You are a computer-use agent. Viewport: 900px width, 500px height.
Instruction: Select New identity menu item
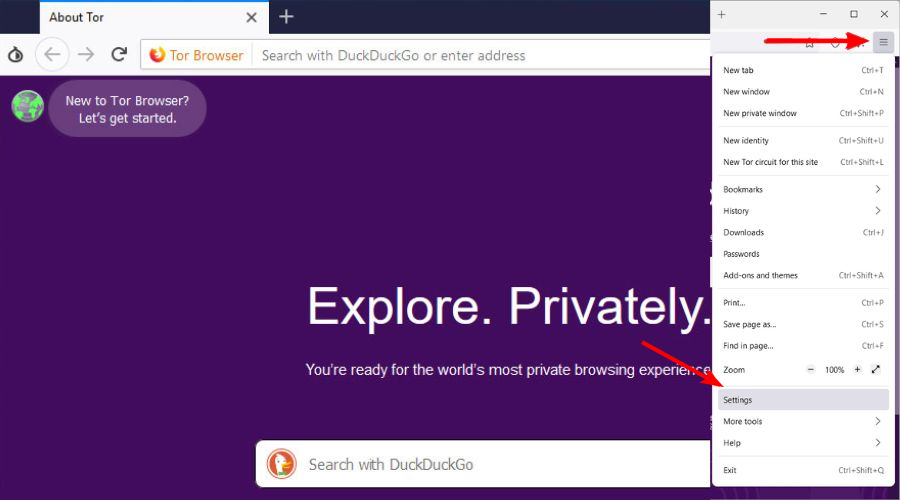pos(803,141)
